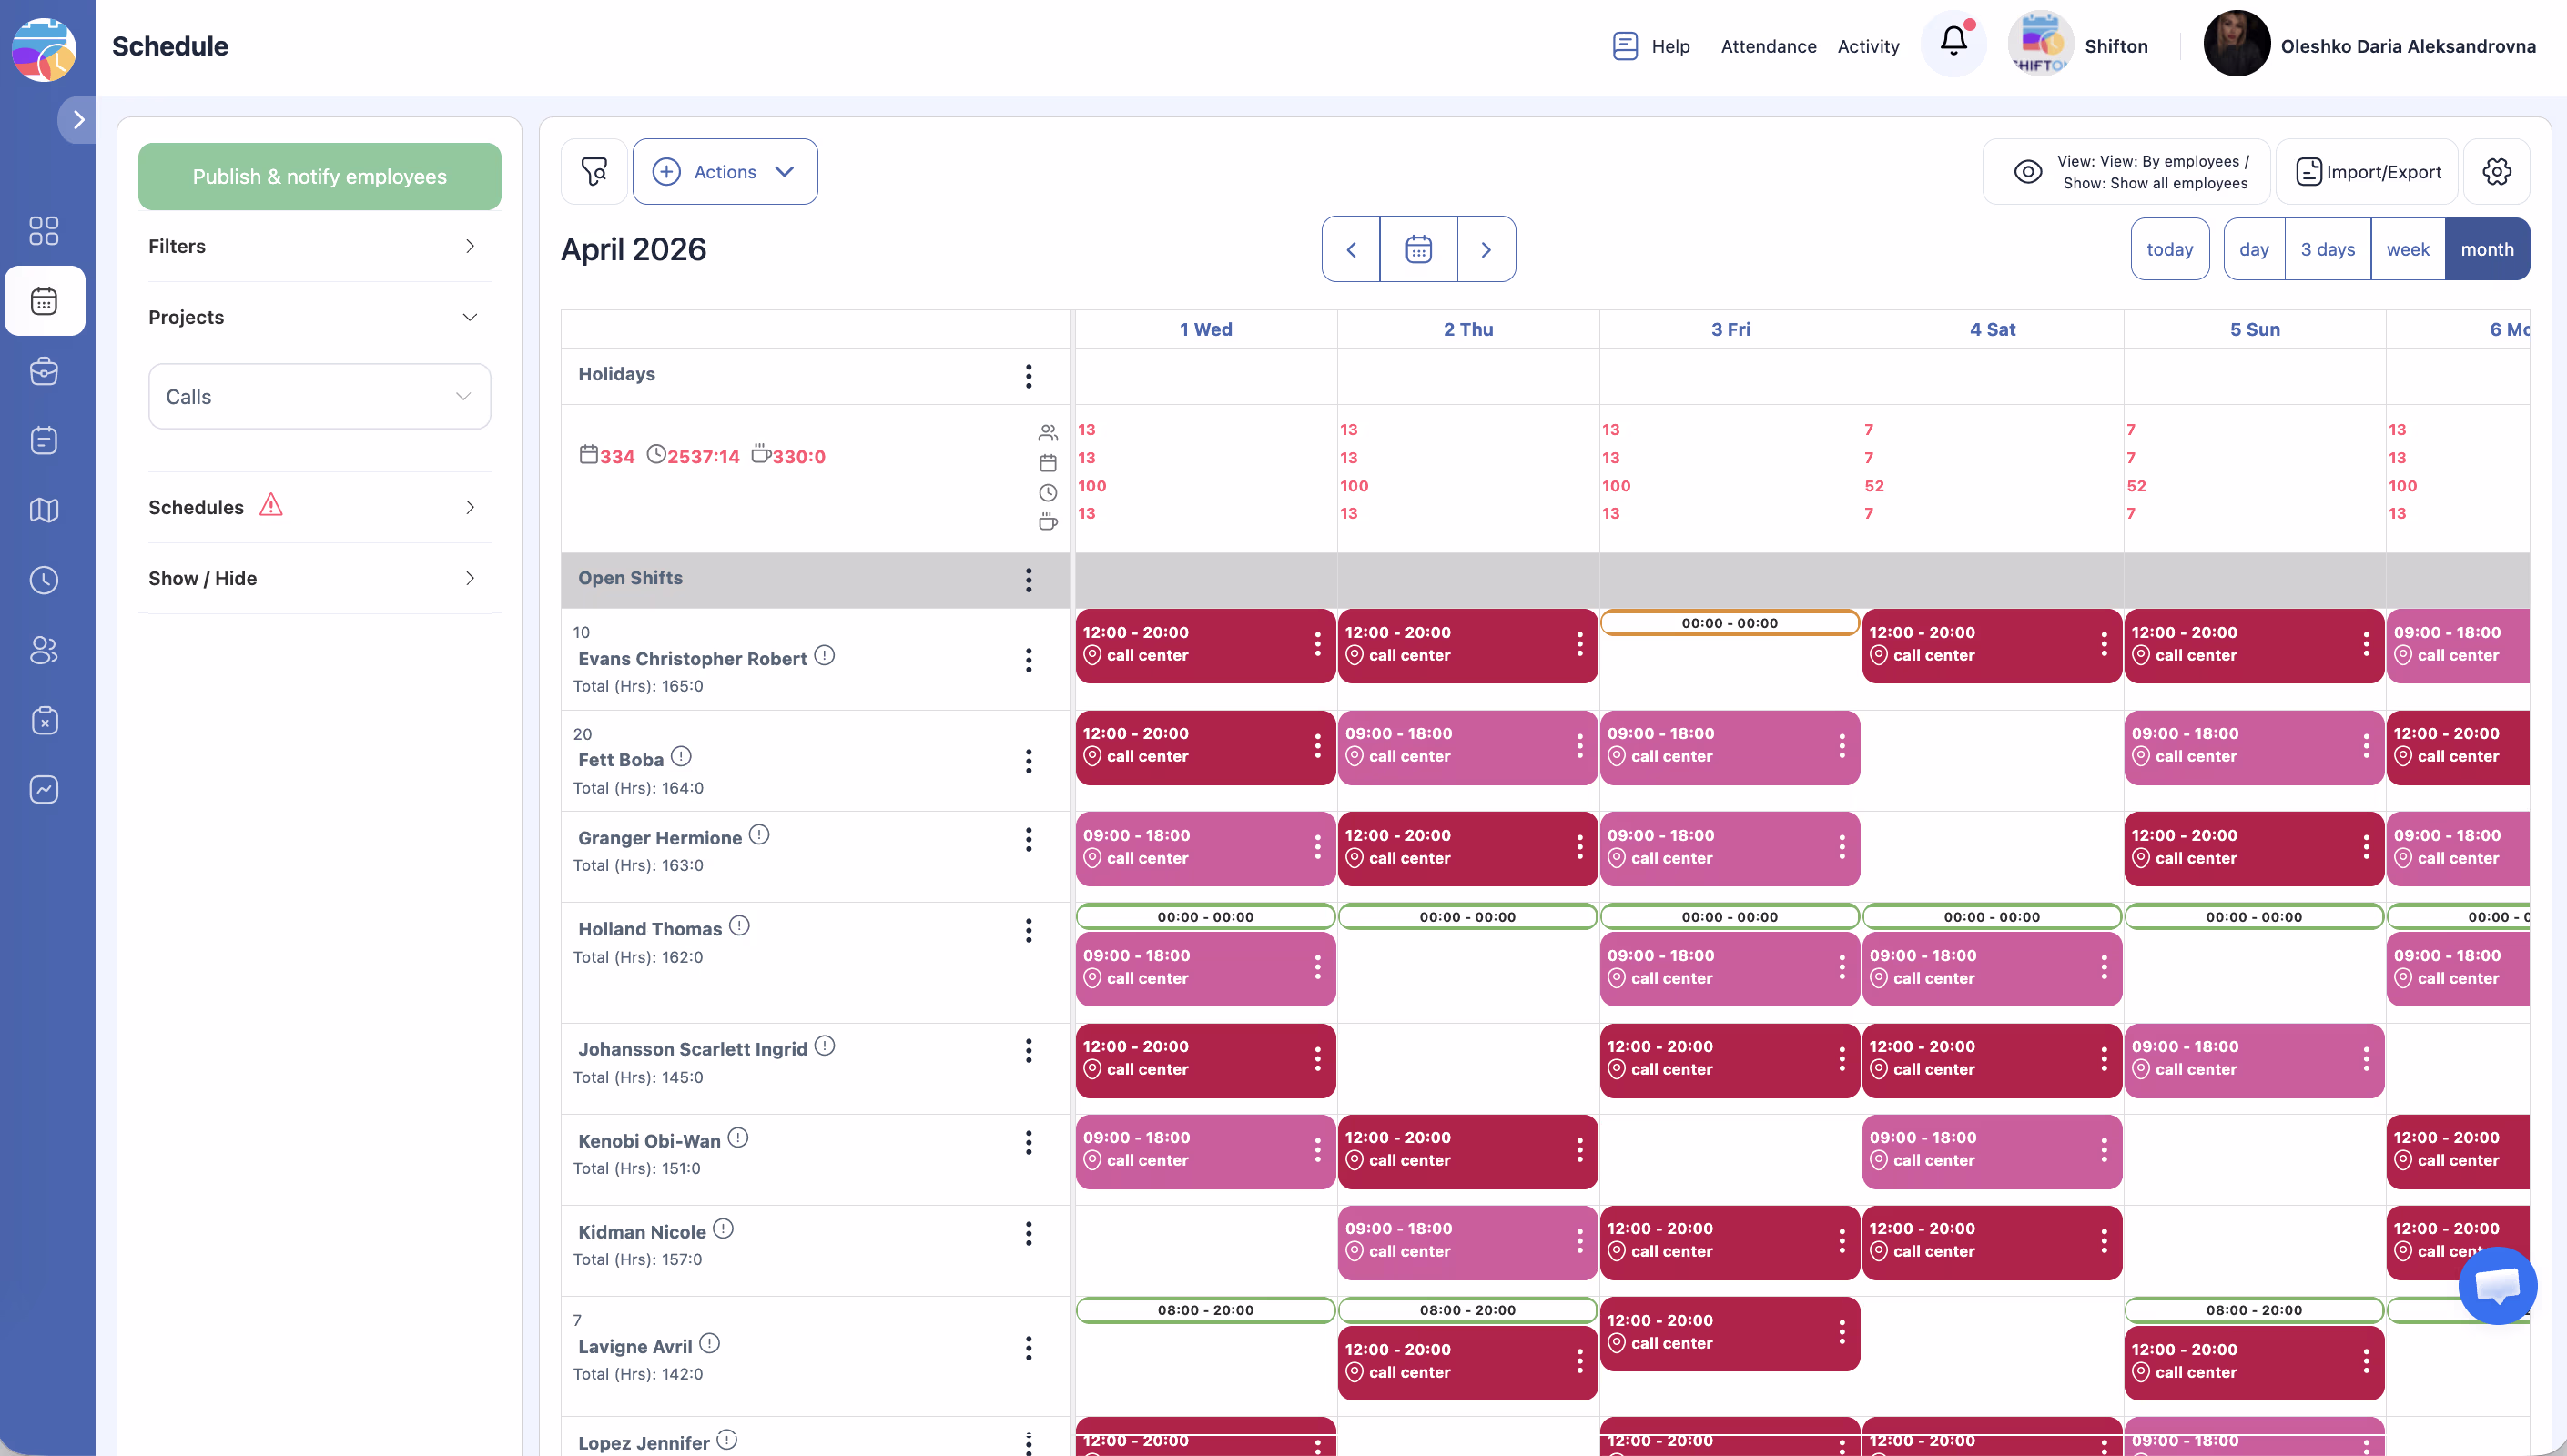Open the Actions dropdown menu

(x=724, y=172)
